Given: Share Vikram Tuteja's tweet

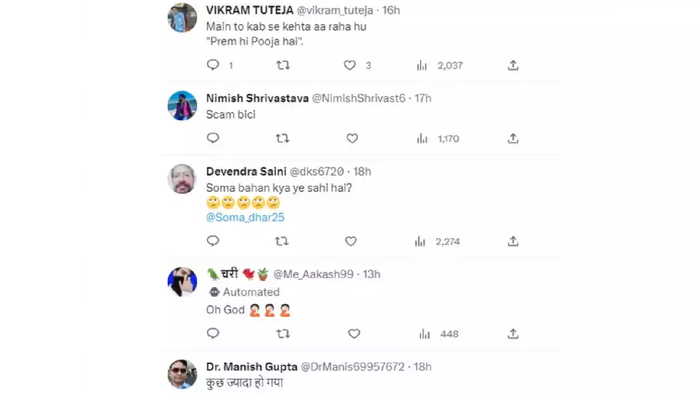Looking at the screenshot, I should pyautogui.click(x=513, y=65).
